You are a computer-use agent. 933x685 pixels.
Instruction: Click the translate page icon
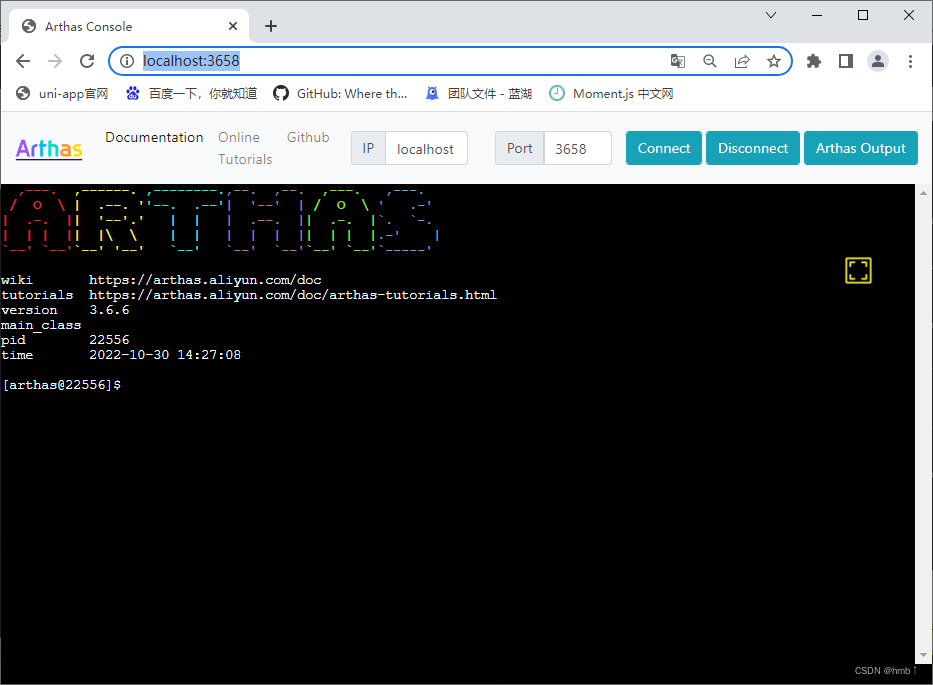click(x=678, y=61)
